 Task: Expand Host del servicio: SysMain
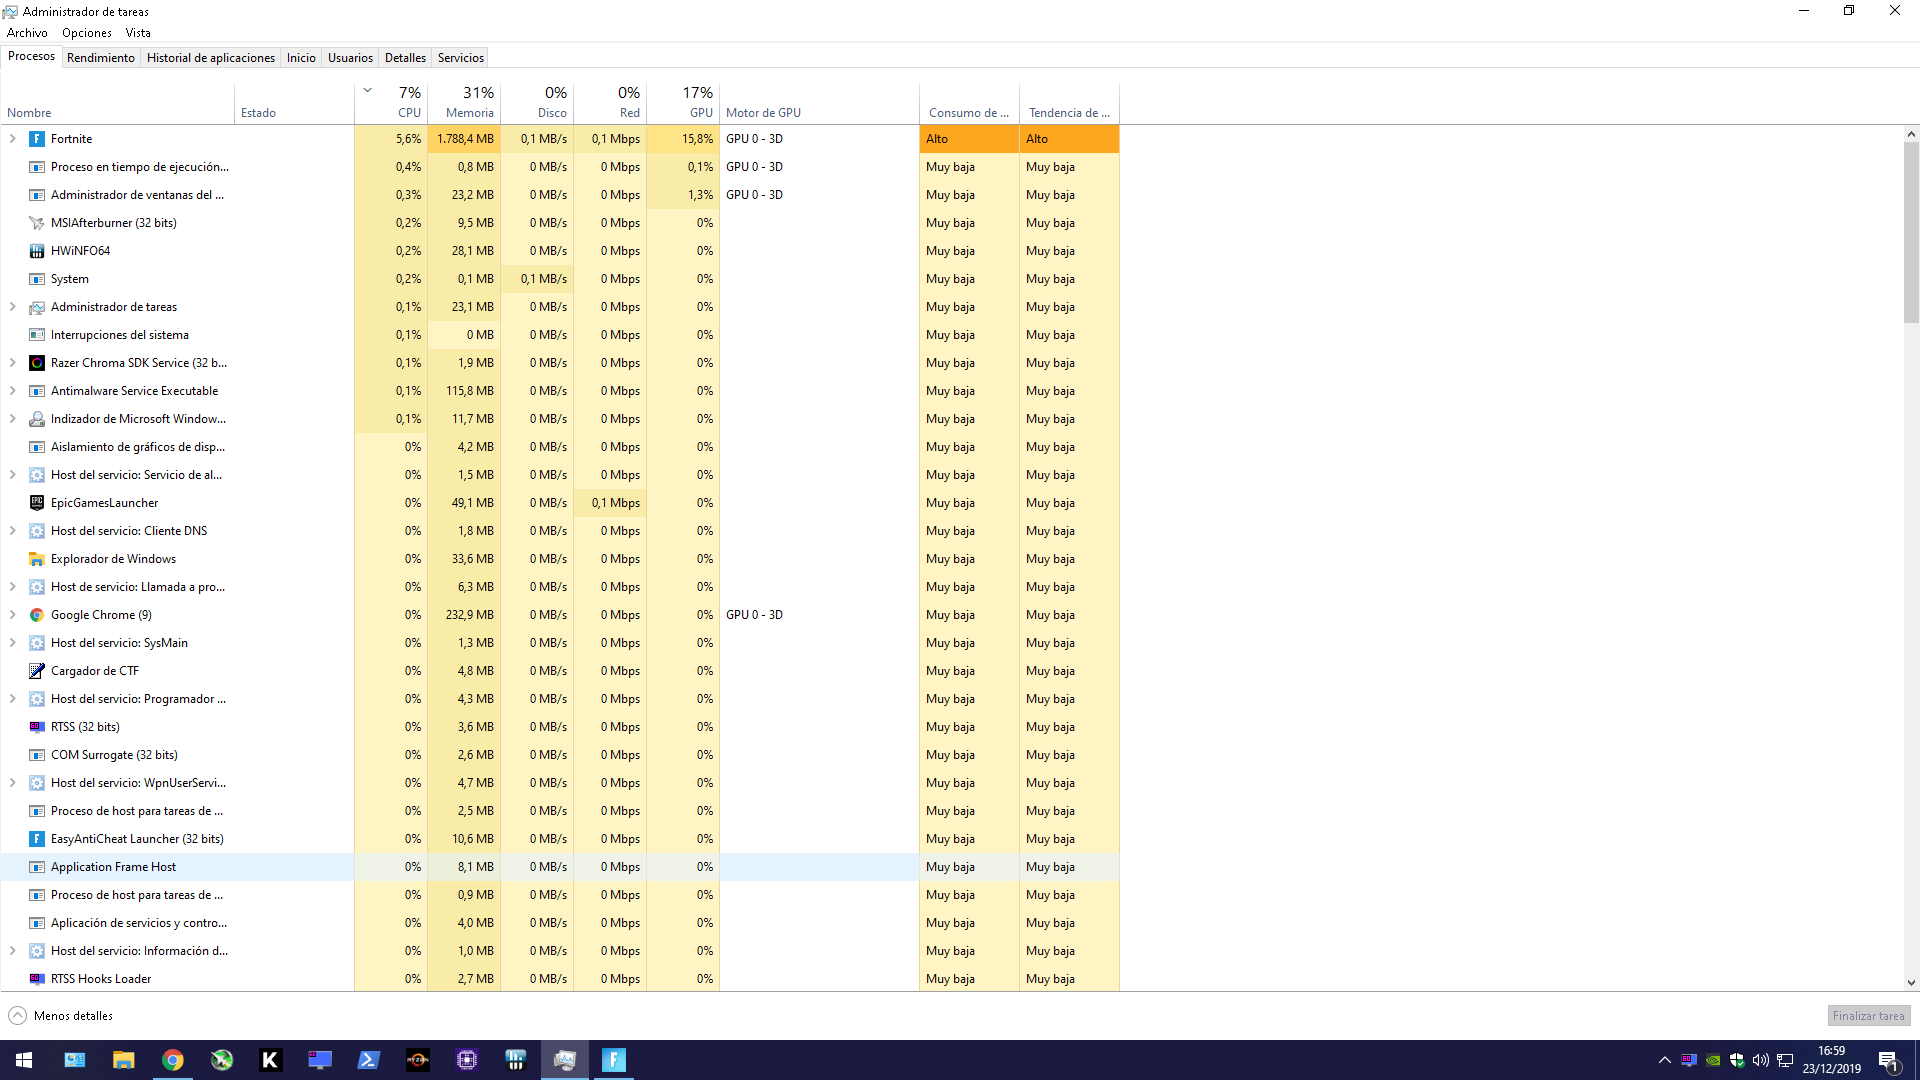[12, 643]
